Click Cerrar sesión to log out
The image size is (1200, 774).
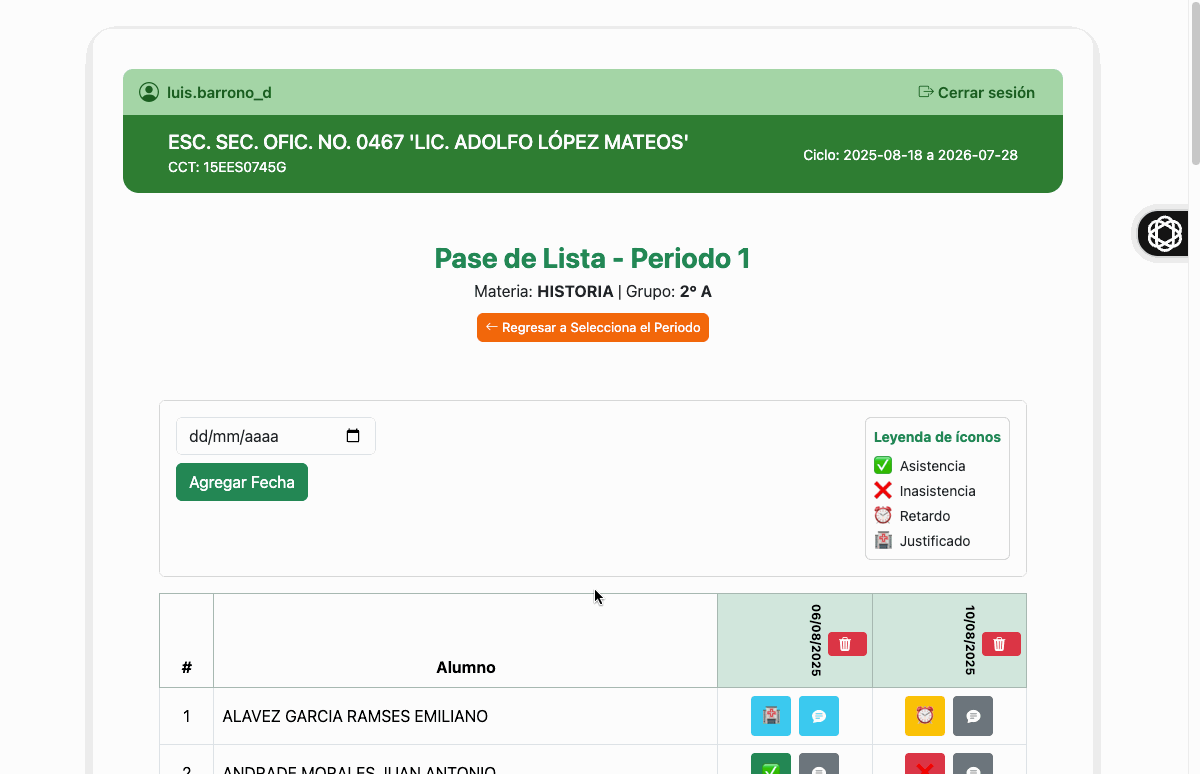coord(976,92)
